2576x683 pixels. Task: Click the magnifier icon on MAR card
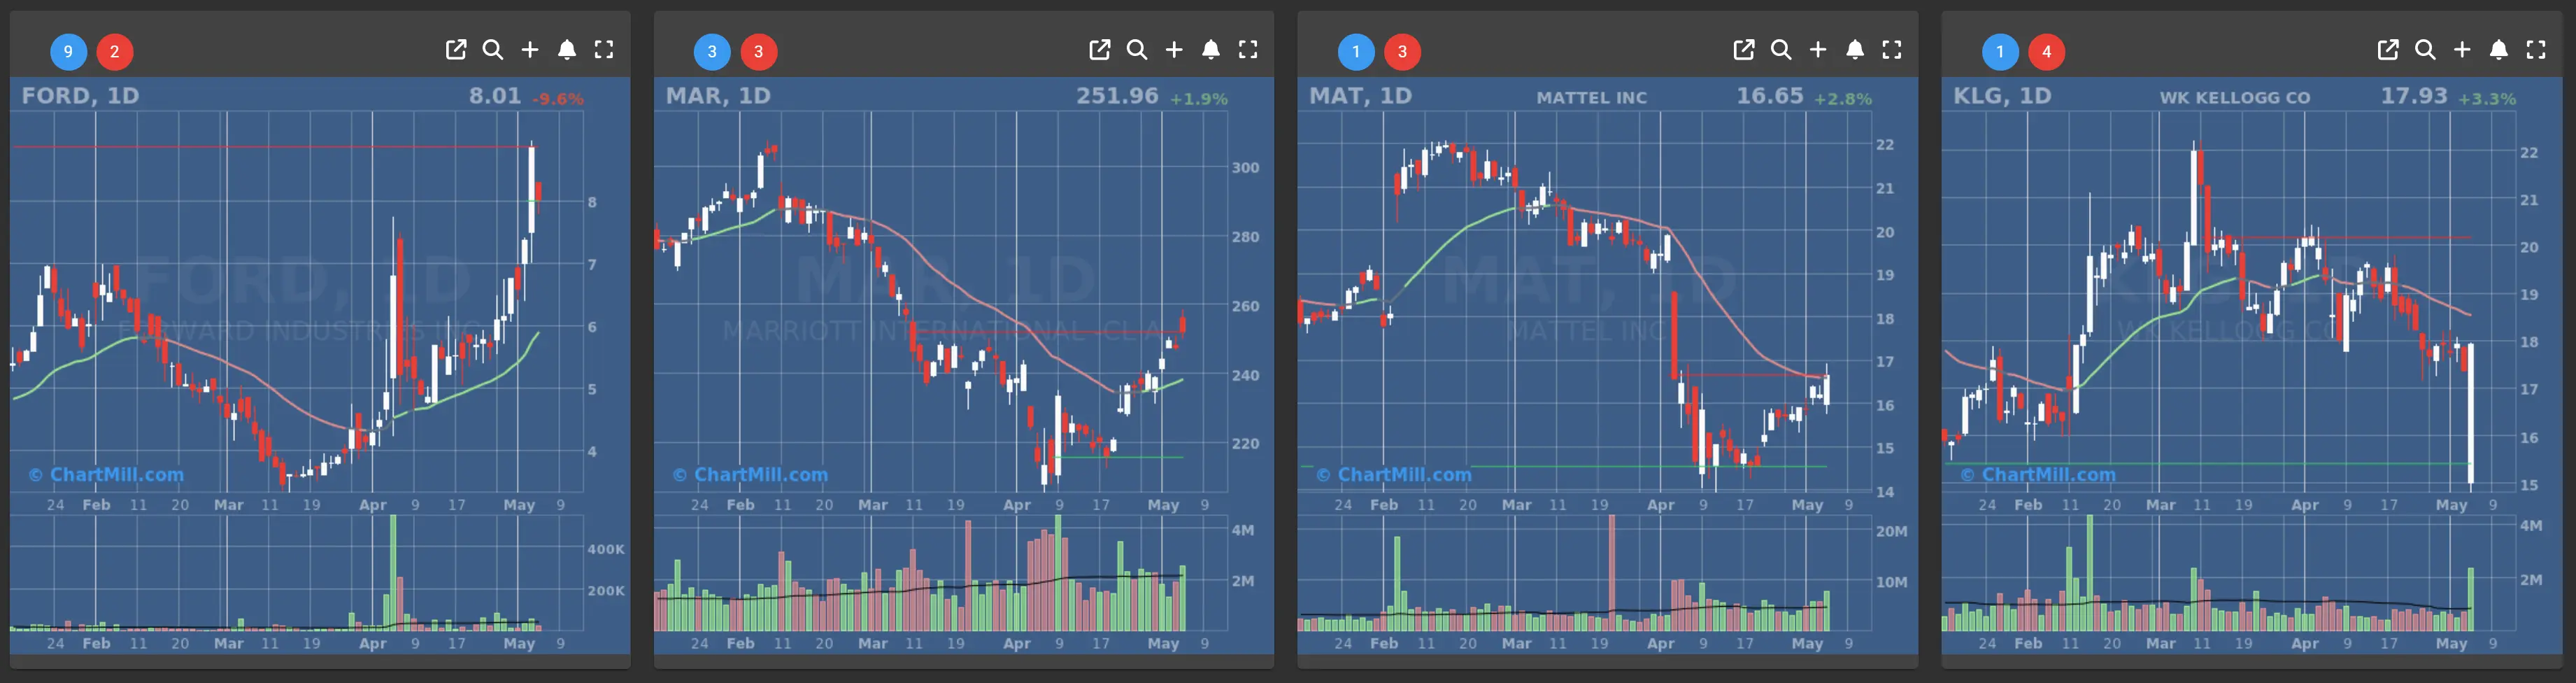pyautogui.click(x=1137, y=49)
